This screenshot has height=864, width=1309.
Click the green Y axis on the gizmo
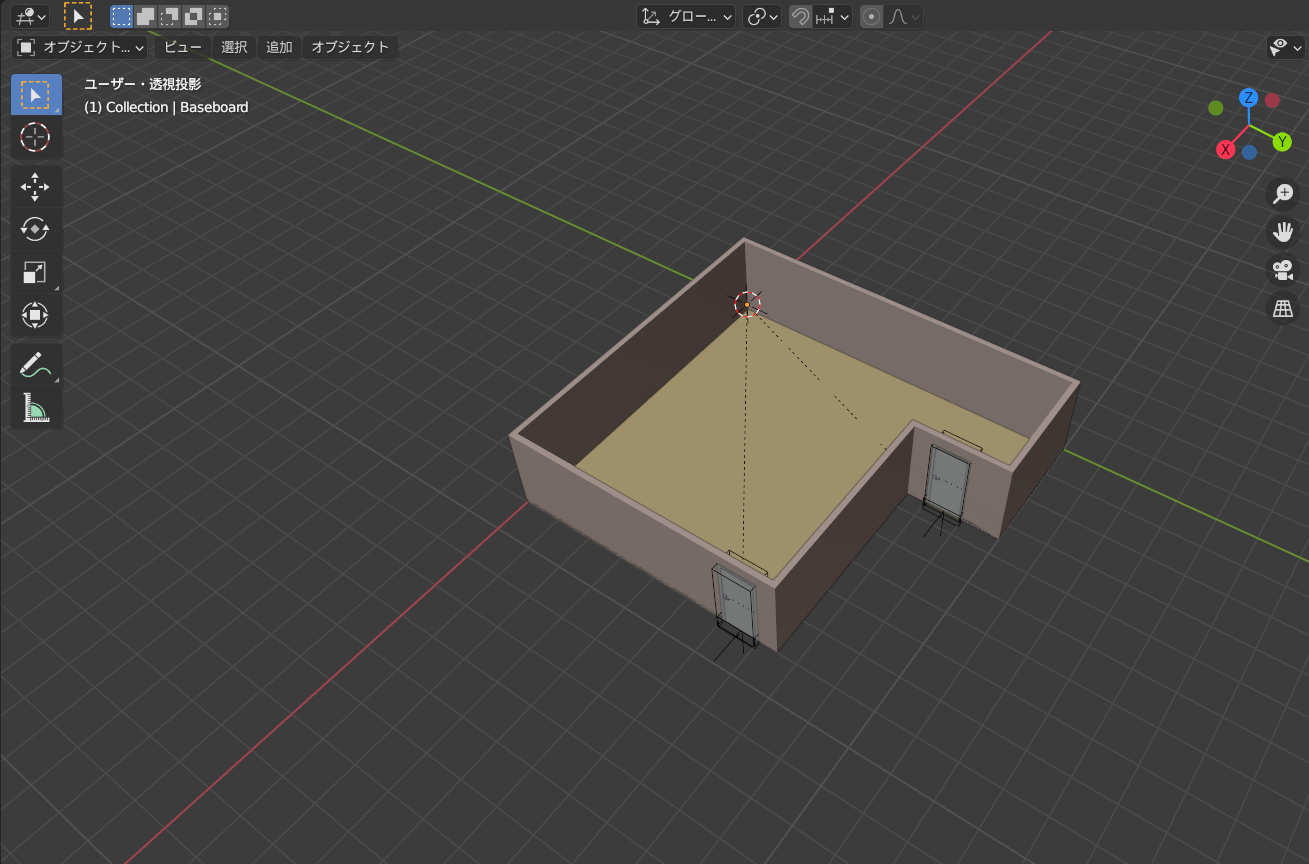pos(1281,142)
